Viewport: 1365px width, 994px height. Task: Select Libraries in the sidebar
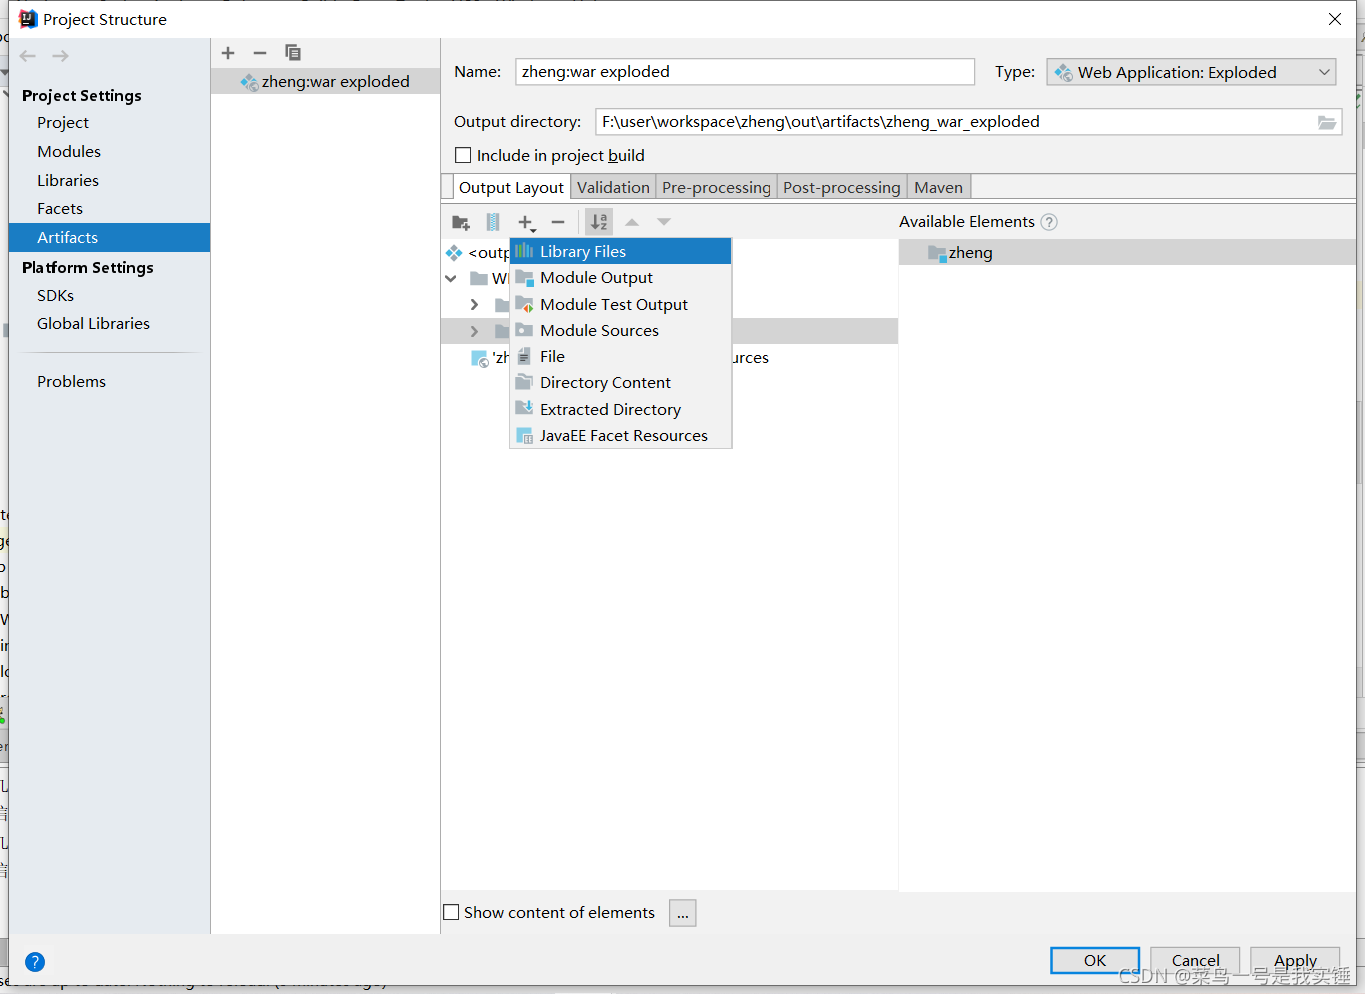[68, 180]
